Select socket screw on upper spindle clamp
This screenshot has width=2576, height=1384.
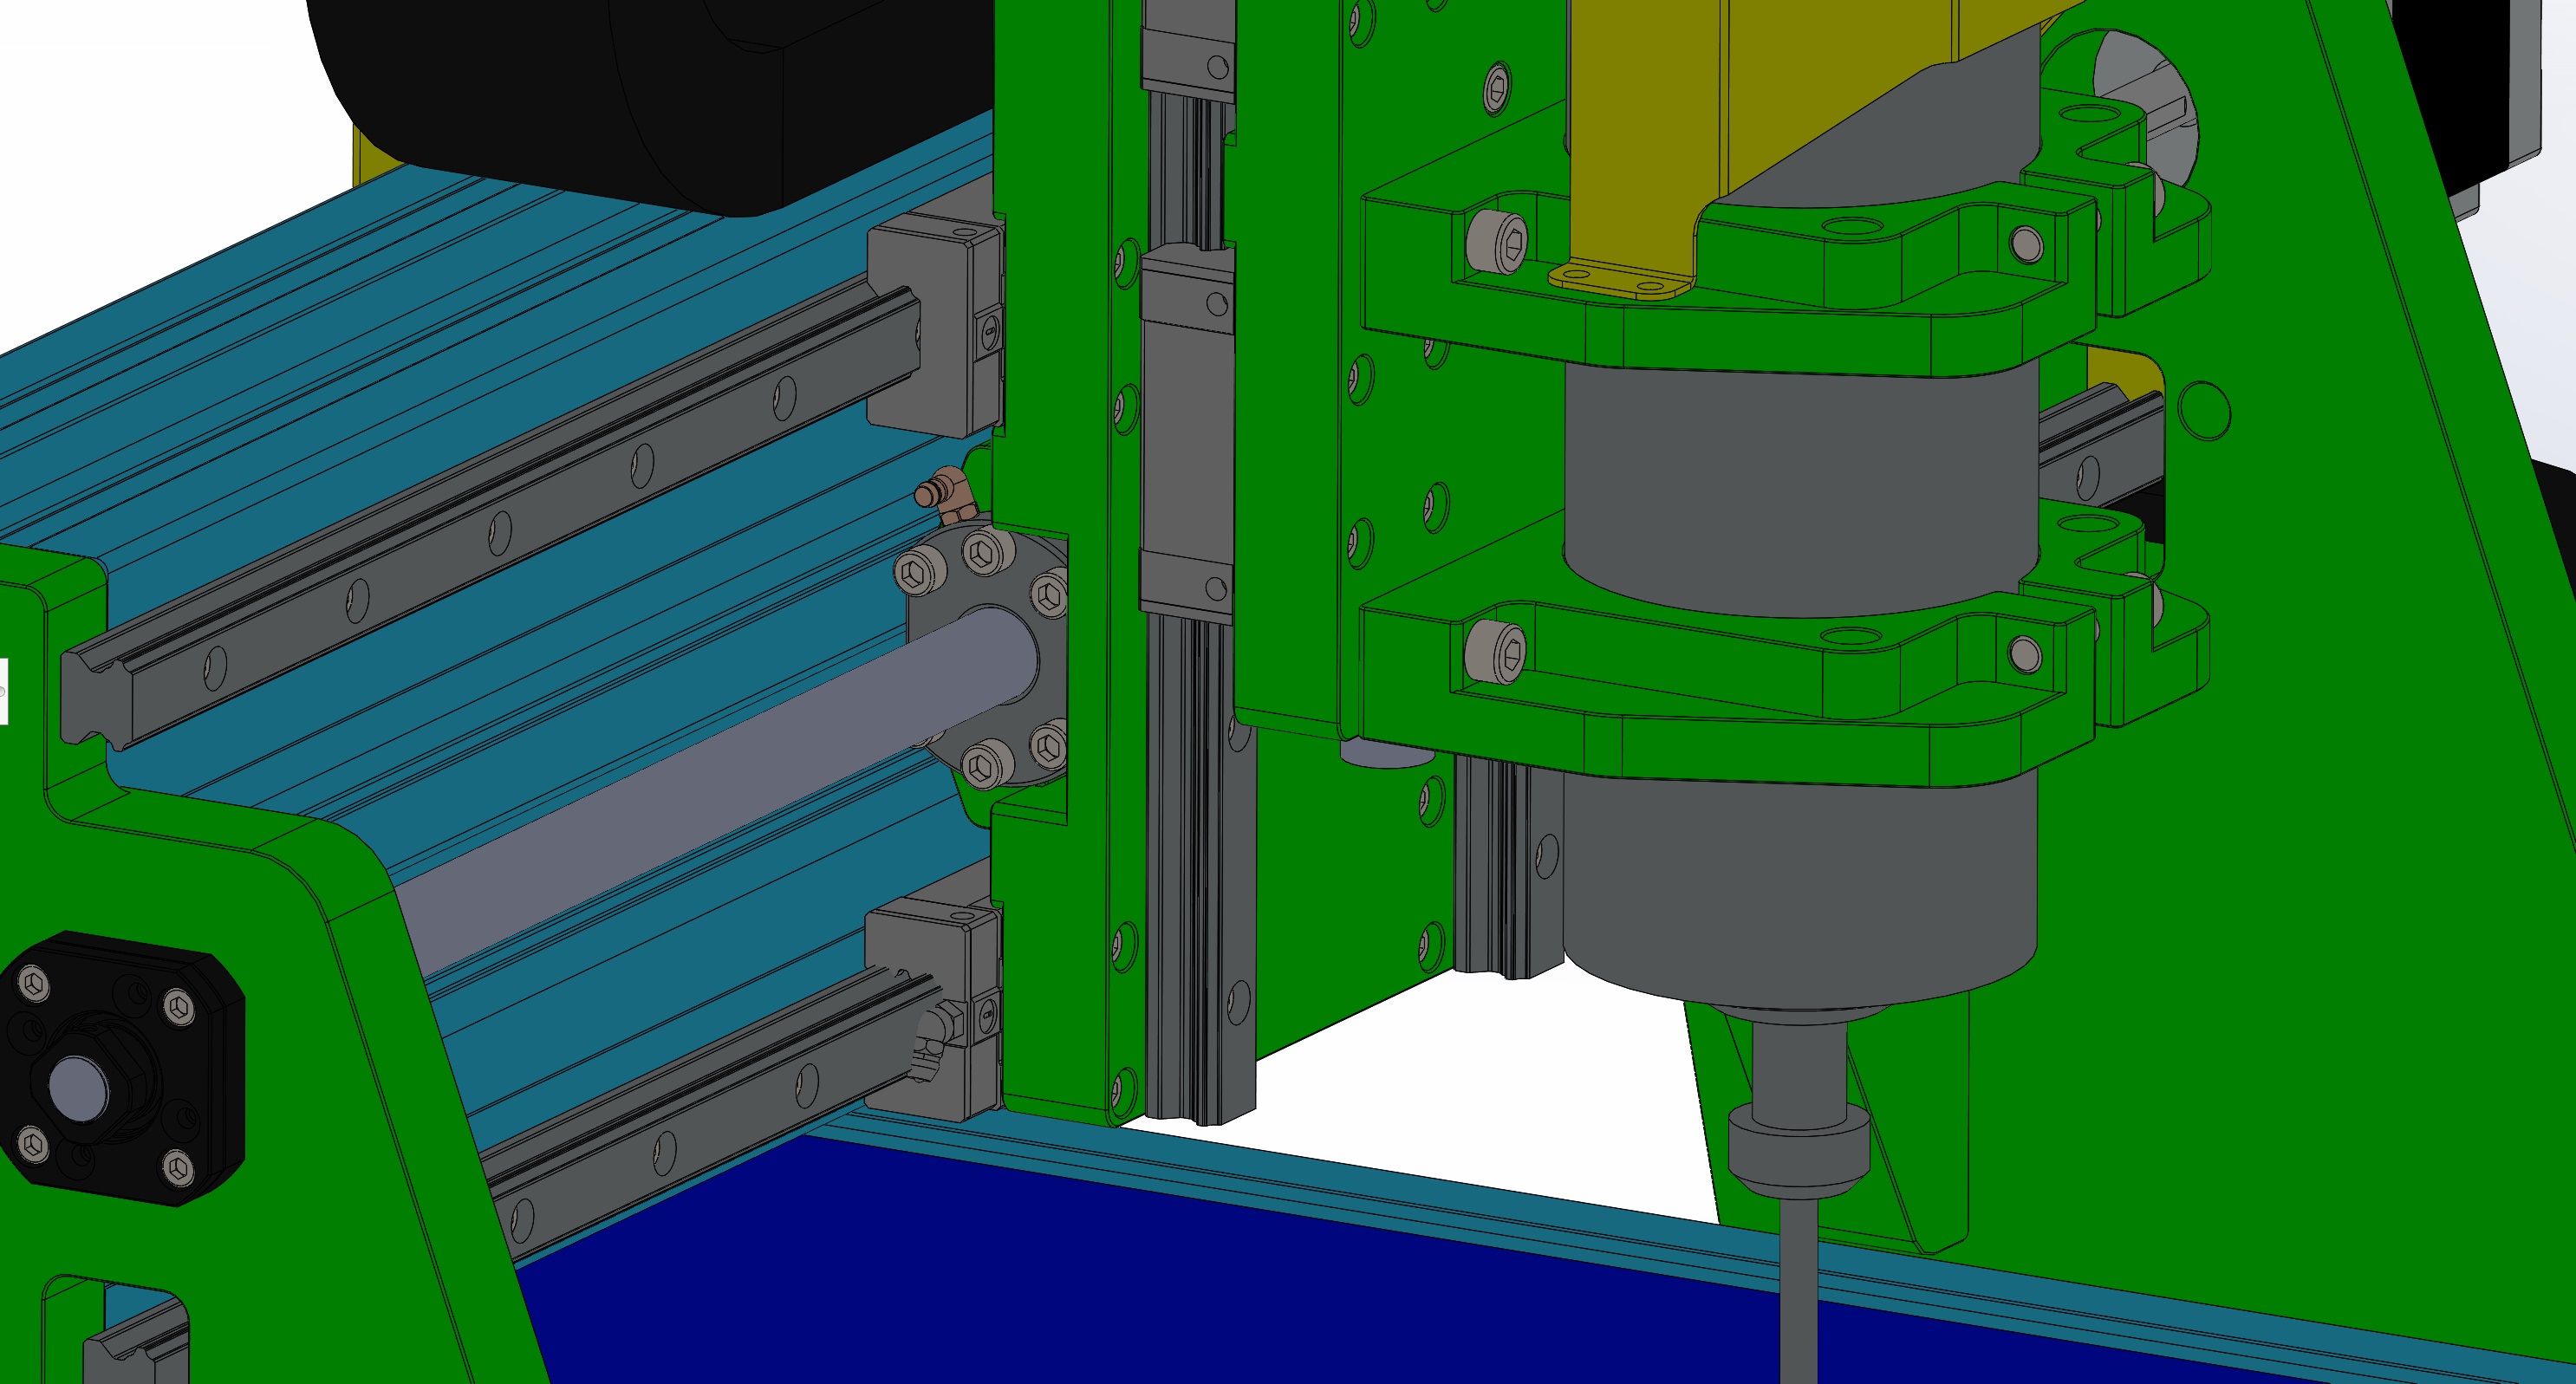[x=1496, y=242]
